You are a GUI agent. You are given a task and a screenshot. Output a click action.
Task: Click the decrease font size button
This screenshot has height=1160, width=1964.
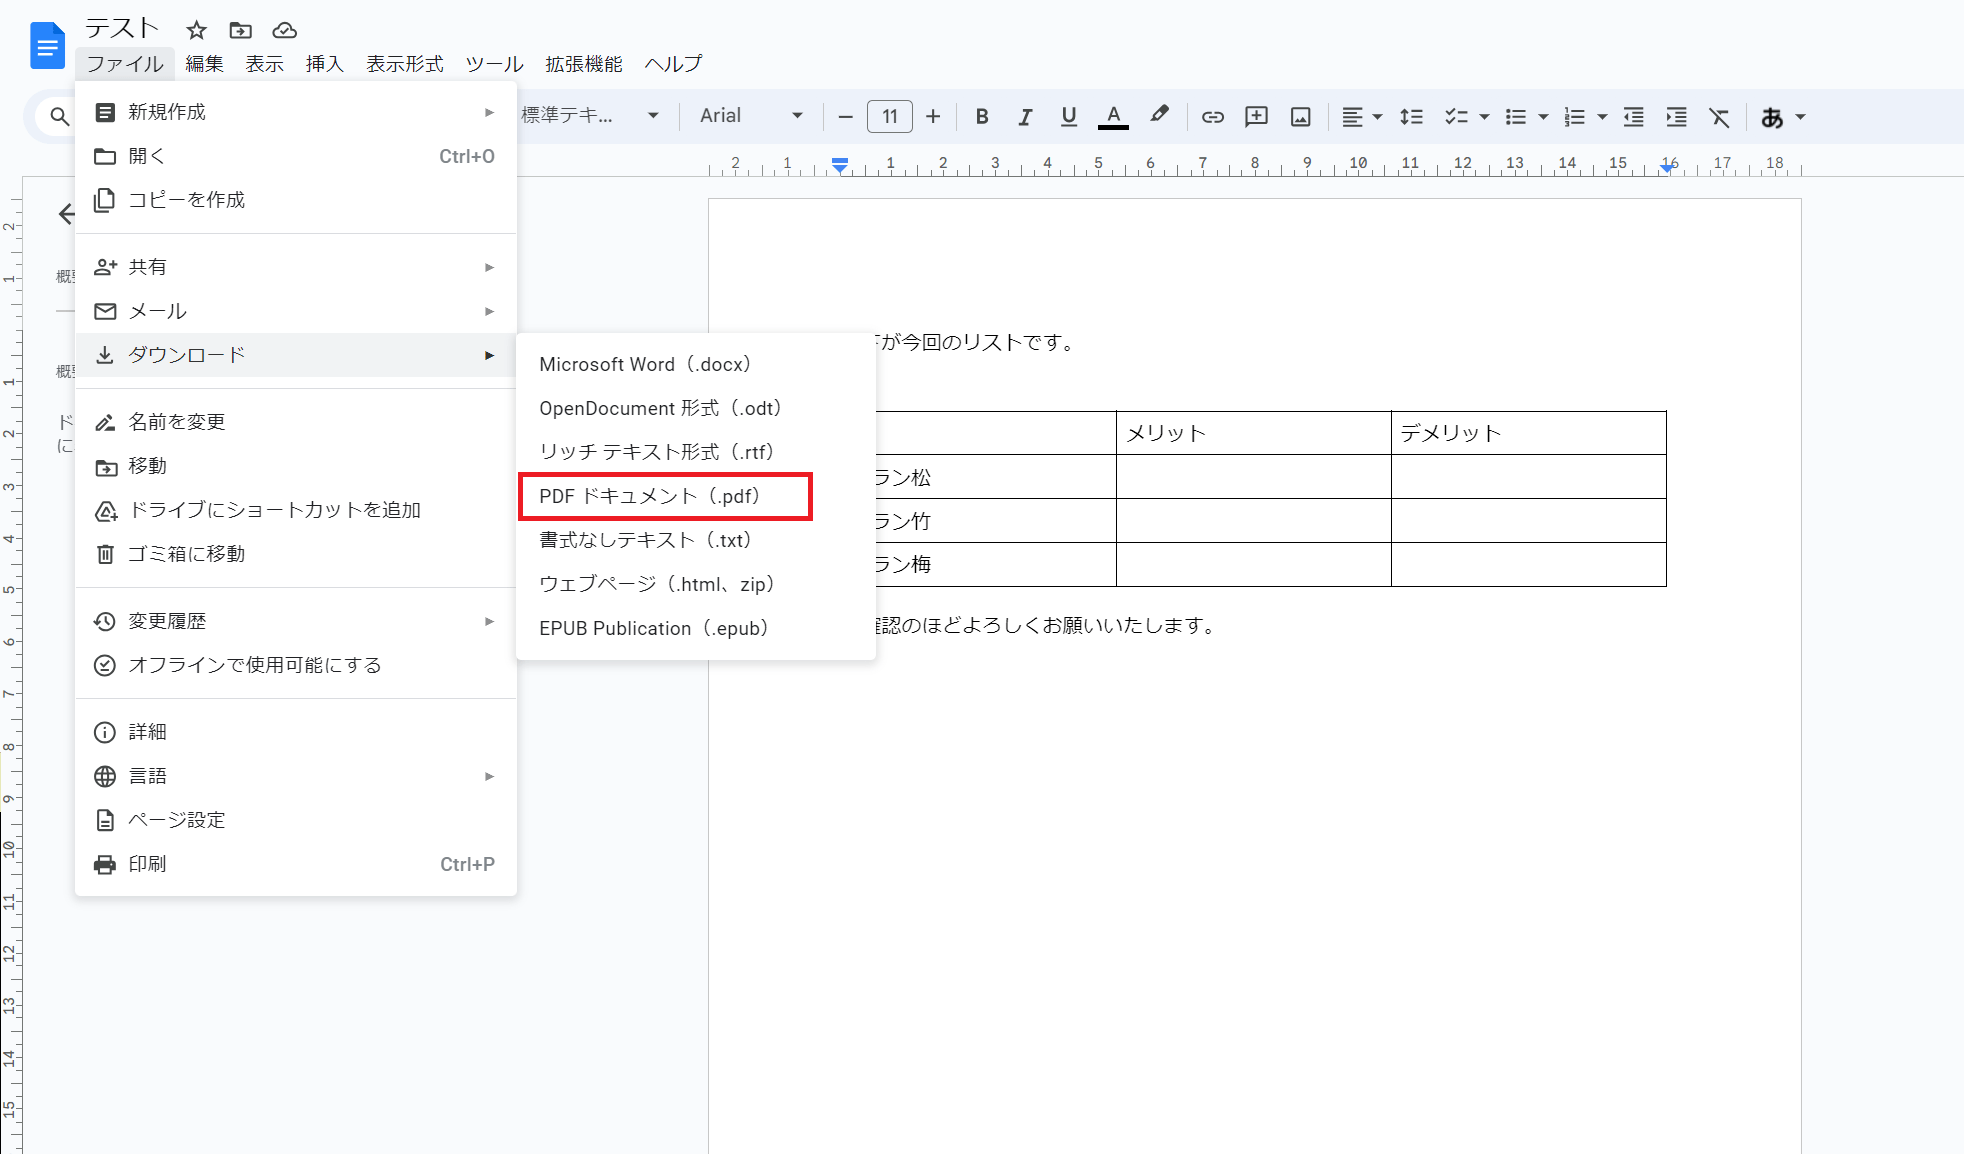click(845, 117)
